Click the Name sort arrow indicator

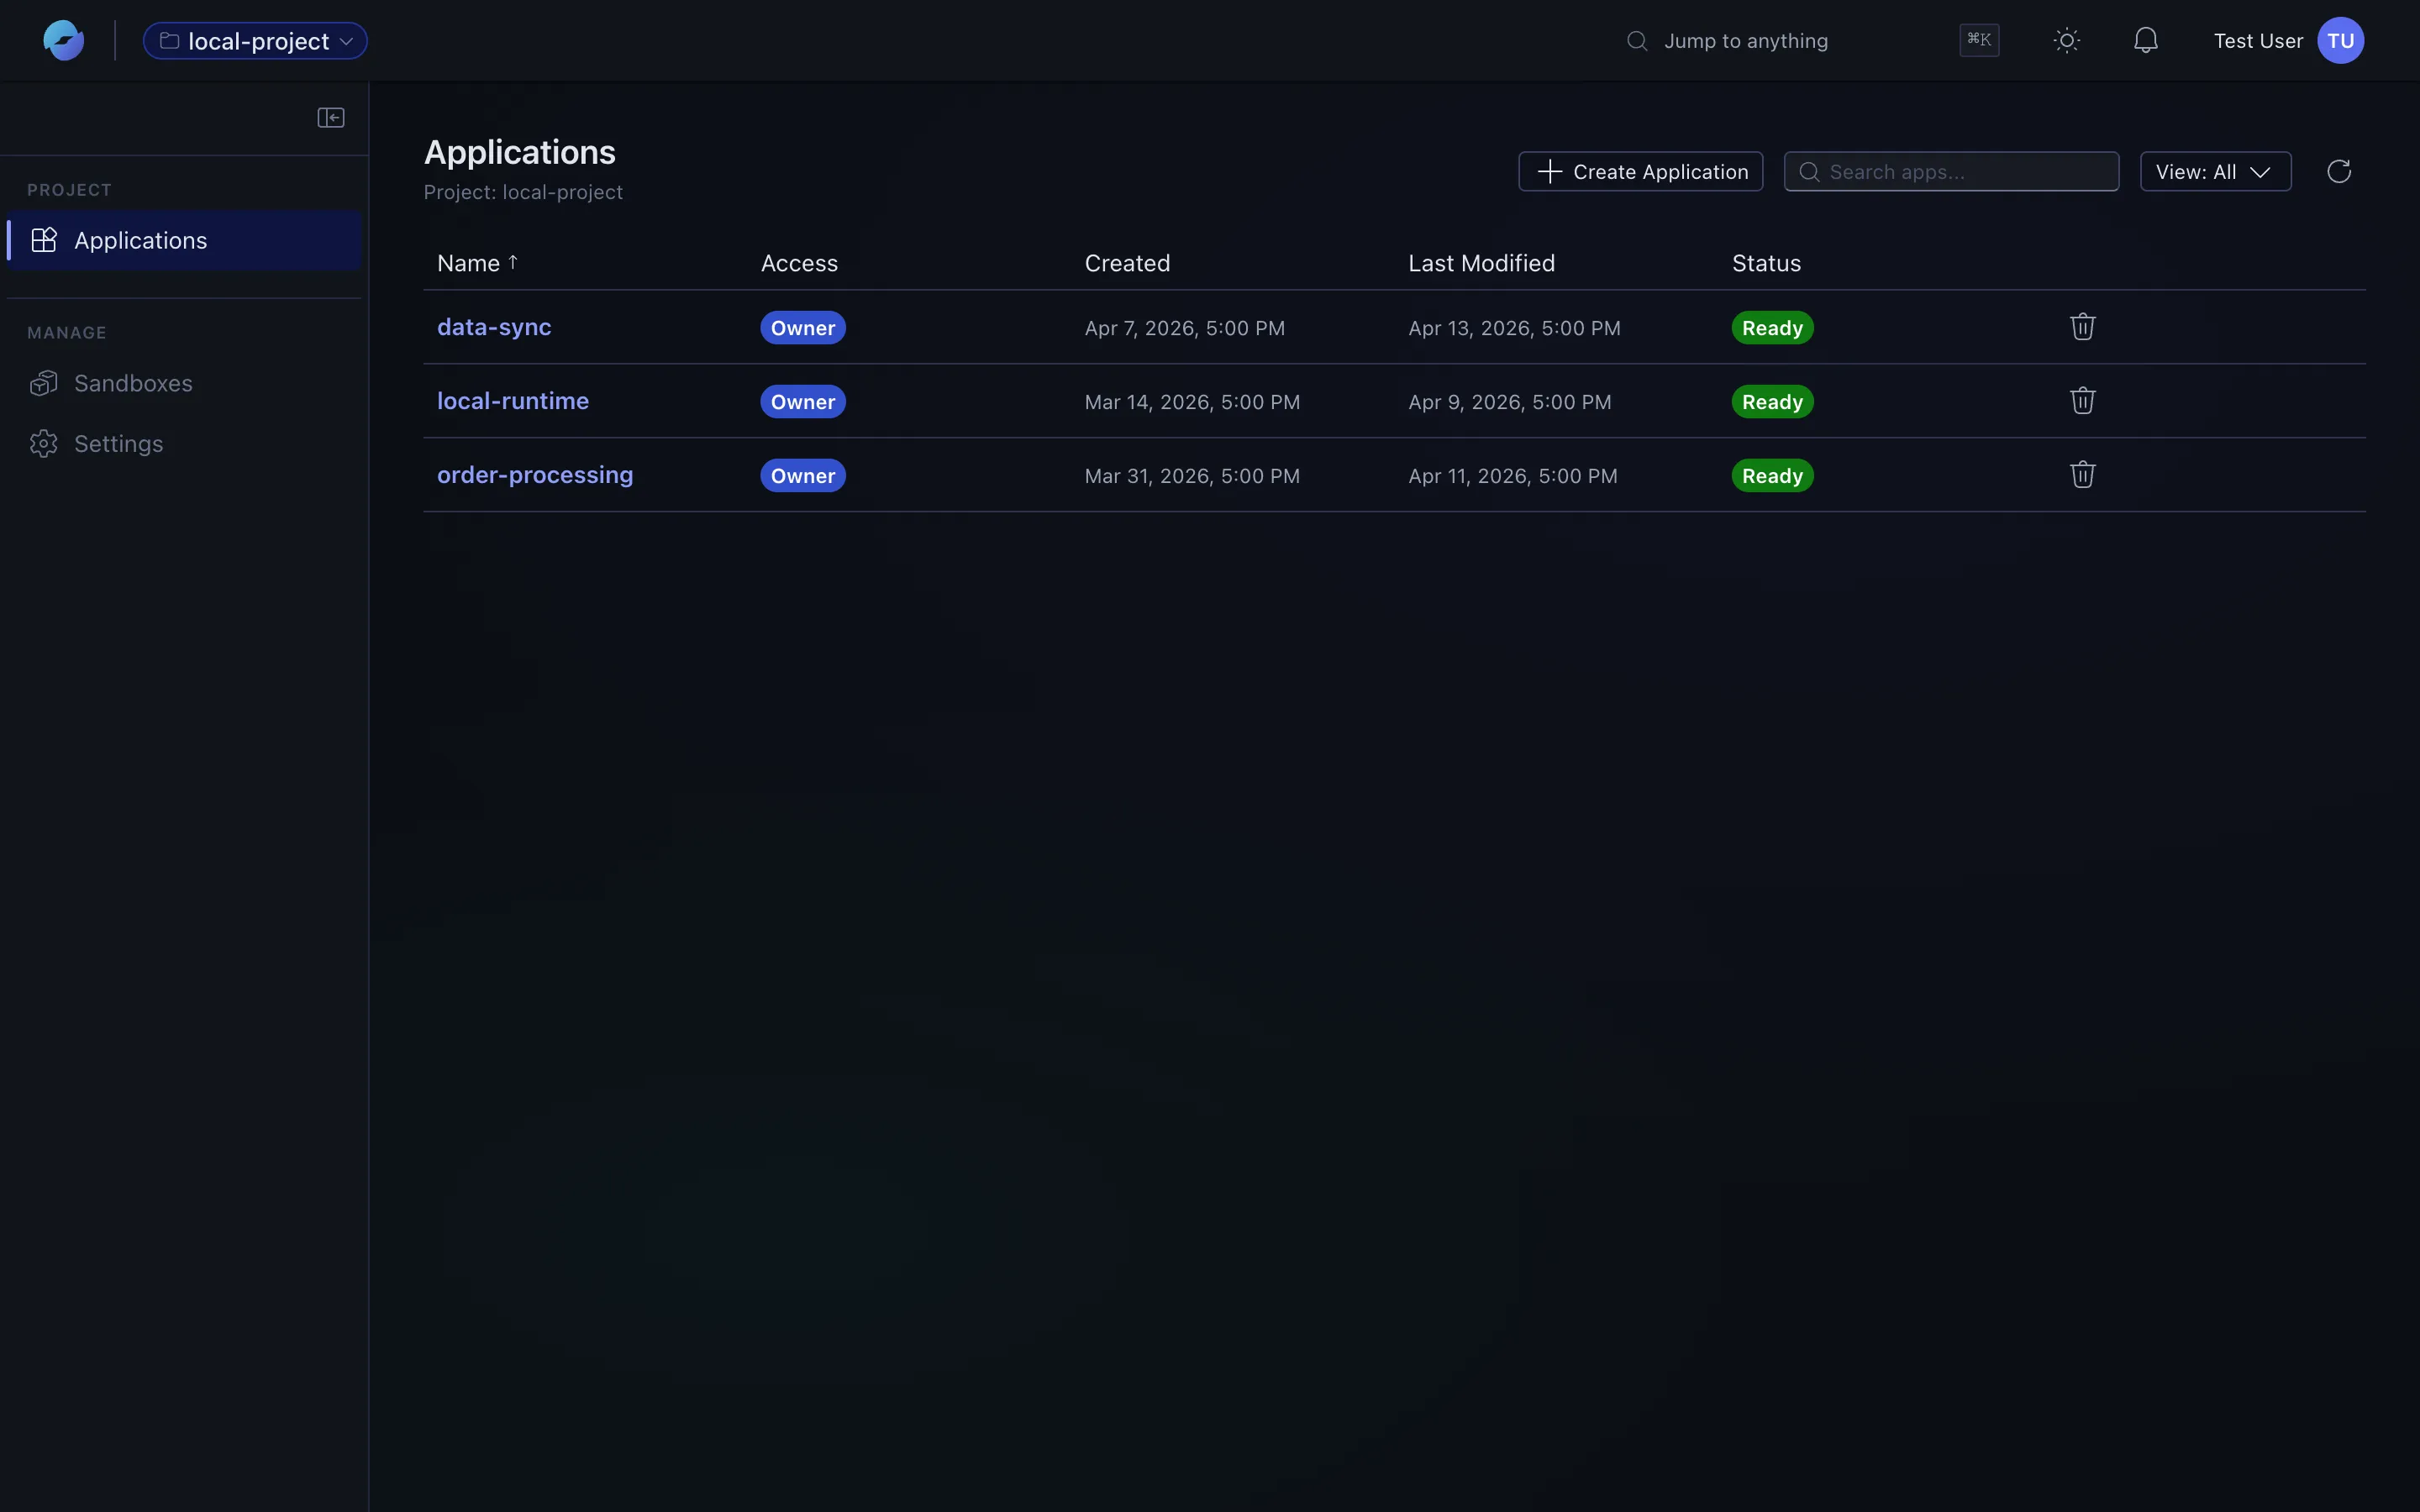(513, 262)
